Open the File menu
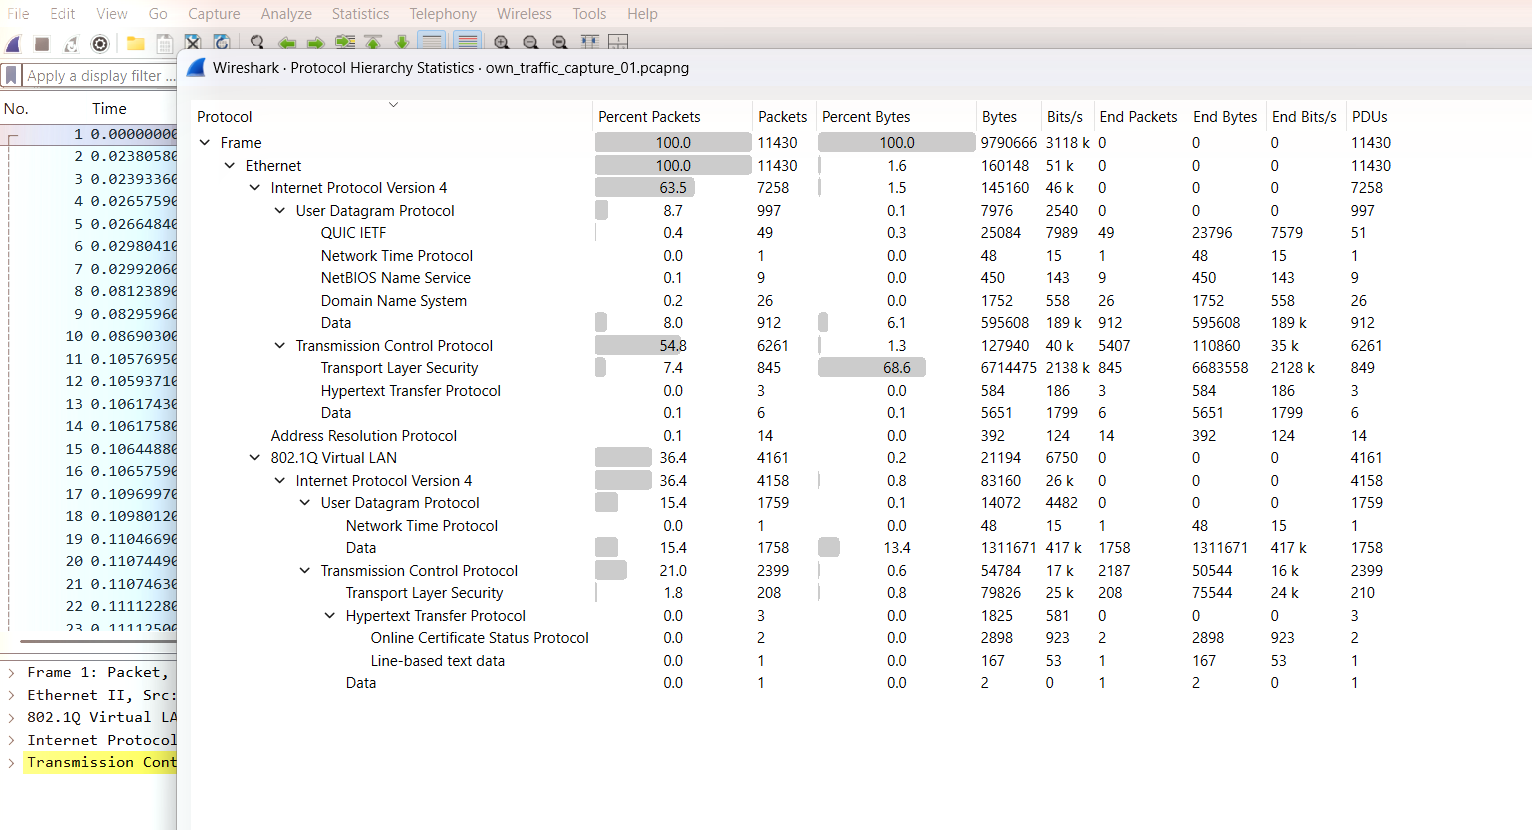The width and height of the screenshot is (1532, 830). (x=18, y=14)
